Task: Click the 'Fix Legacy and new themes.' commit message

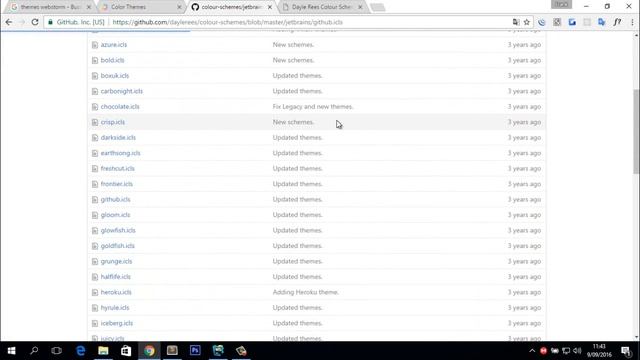Action: click(313, 107)
